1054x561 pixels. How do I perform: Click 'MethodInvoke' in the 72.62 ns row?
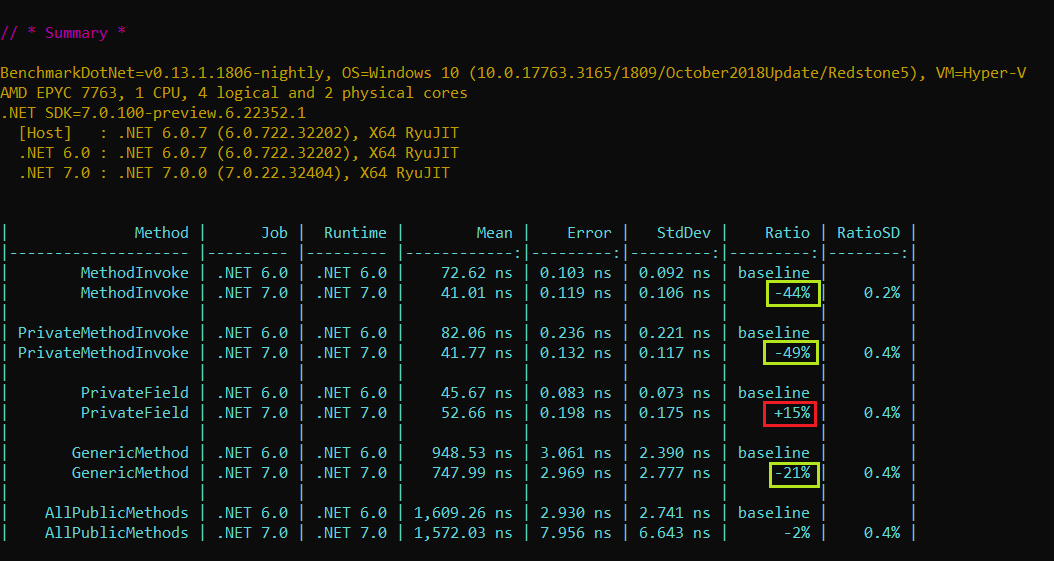tap(134, 273)
